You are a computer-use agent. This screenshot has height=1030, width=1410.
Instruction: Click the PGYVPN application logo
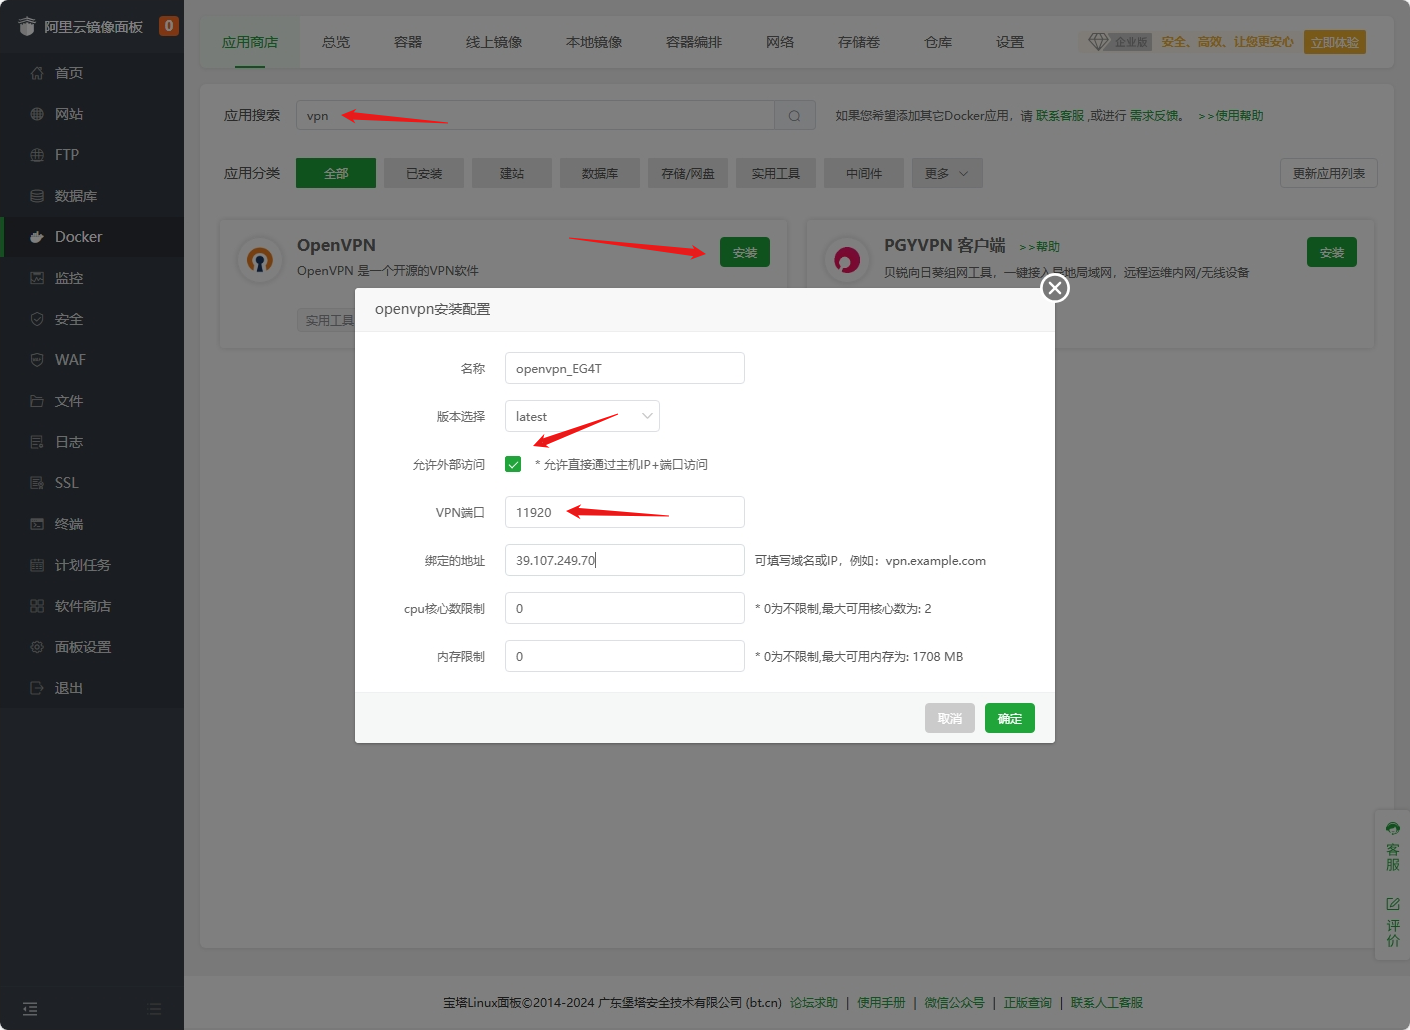tap(847, 259)
